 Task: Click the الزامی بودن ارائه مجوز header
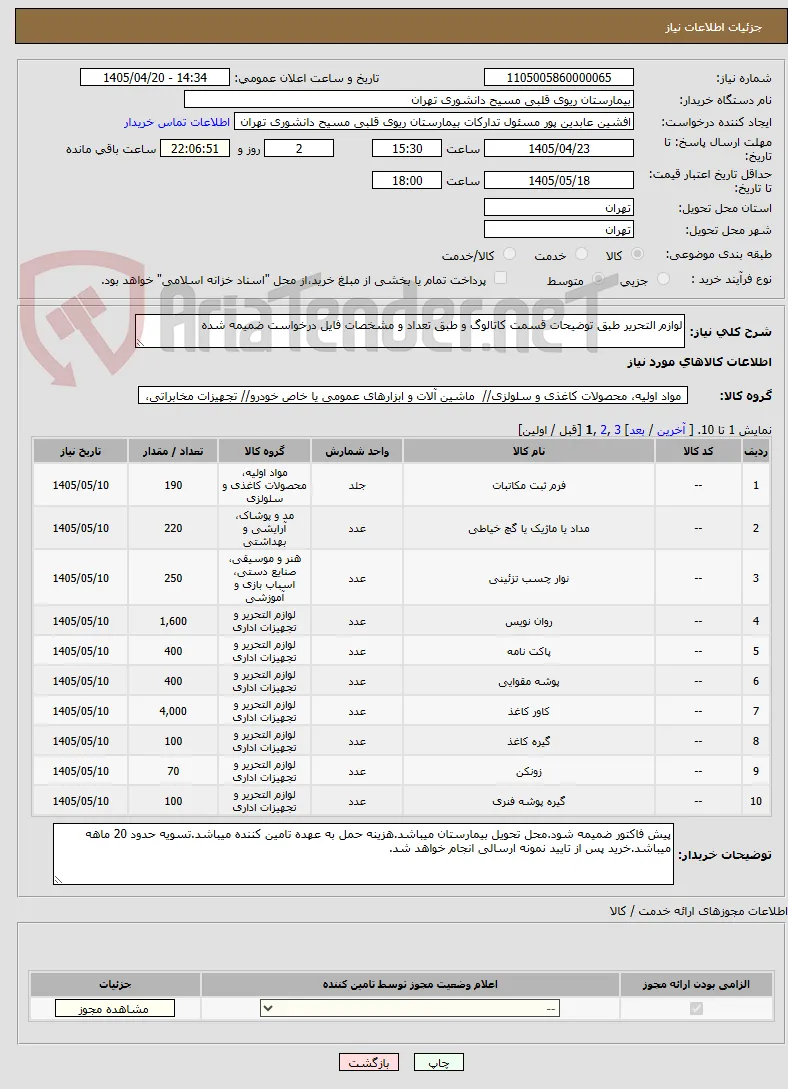click(x=696, y=984)
